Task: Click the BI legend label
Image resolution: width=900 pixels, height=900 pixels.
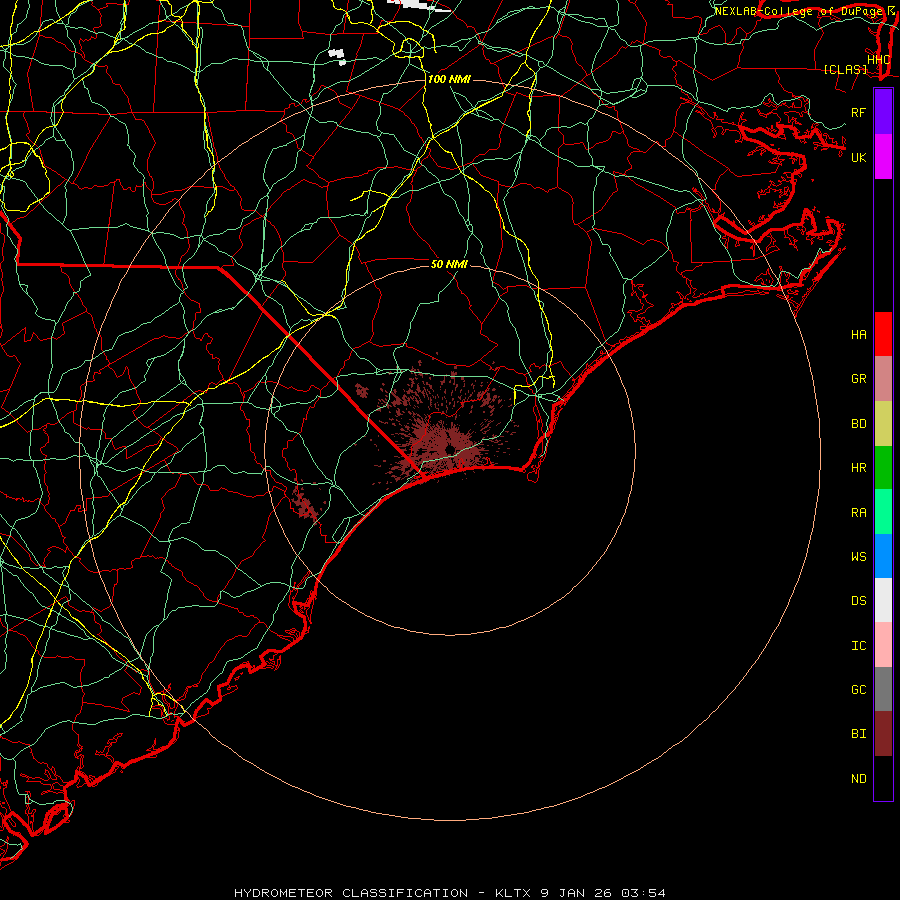Action: click(x=858, y=734)
